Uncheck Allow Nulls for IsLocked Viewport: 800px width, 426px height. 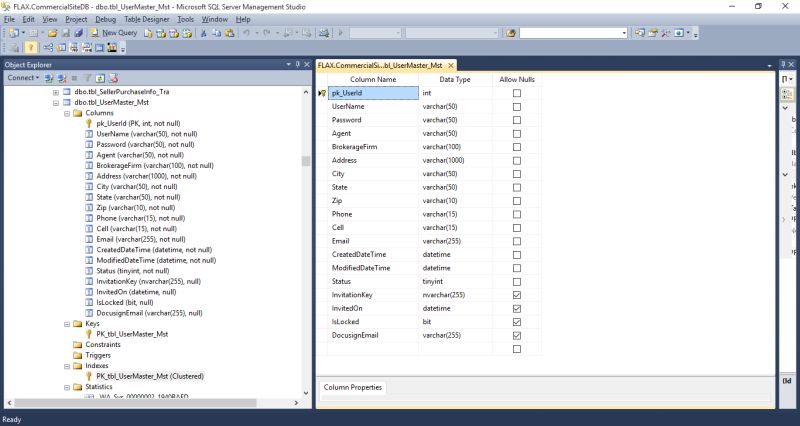click(517, 322)
